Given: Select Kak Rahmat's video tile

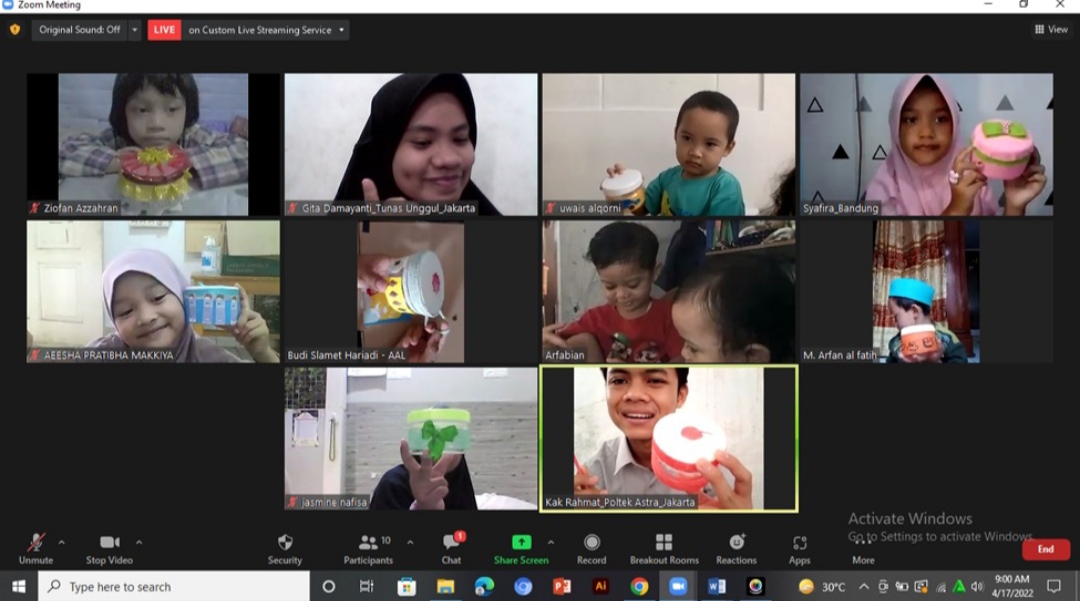Looking at the screenshot, I should click(x=668, y=438).
